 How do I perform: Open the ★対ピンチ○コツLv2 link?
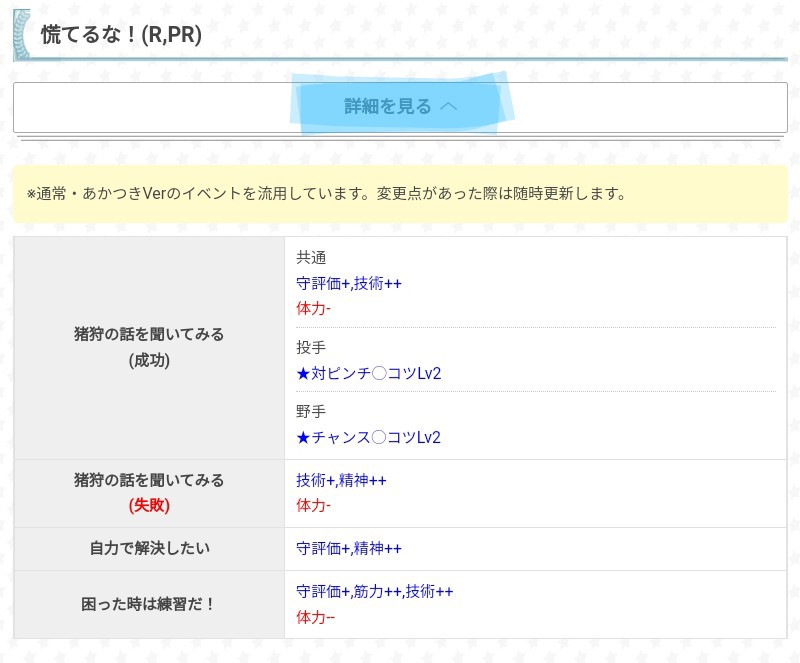pos(368,373)
